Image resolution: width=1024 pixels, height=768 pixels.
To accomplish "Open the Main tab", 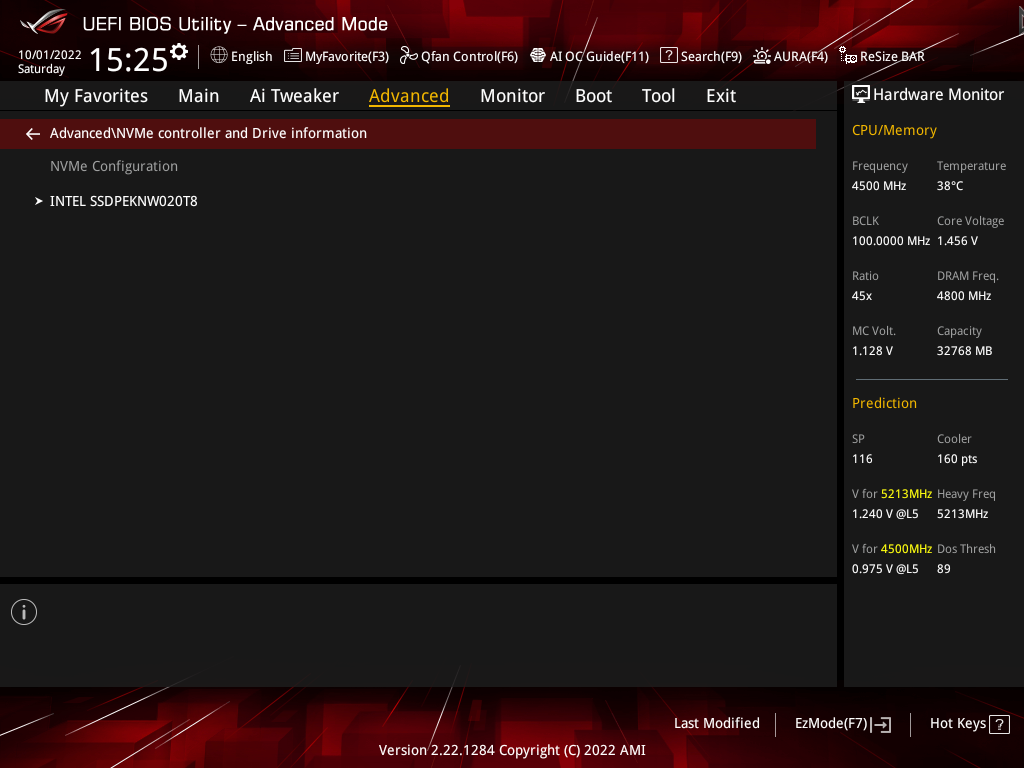I will [198, 96].
